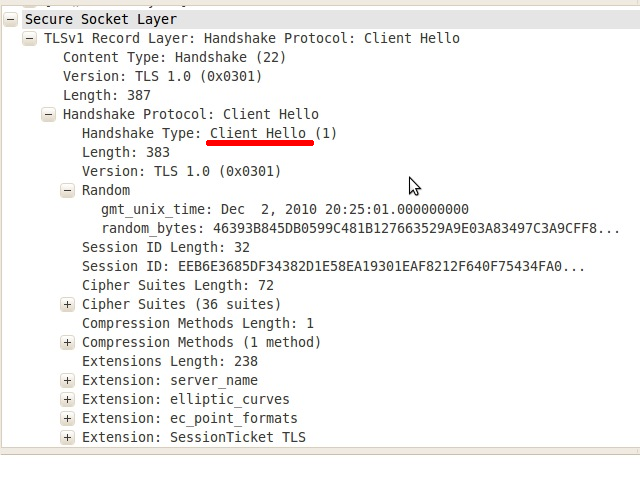Collapse the Secure Socket Layer node
Image resolution: width=640 pixels, height=480 pixels.
pyautogui.click(x=11, y=19)
